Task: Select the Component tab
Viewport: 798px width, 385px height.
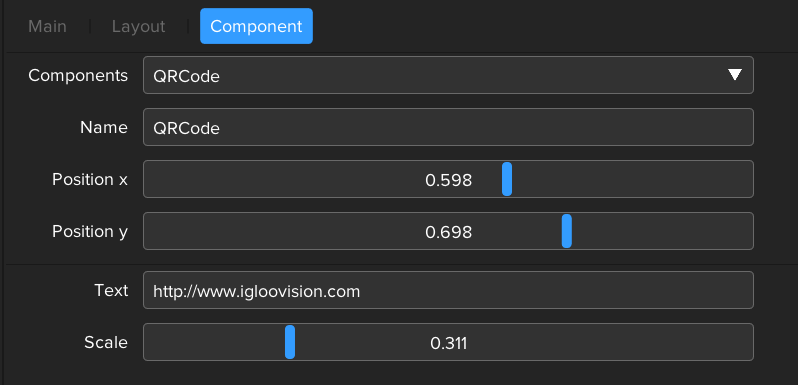Action: click(x=256, y=26)
